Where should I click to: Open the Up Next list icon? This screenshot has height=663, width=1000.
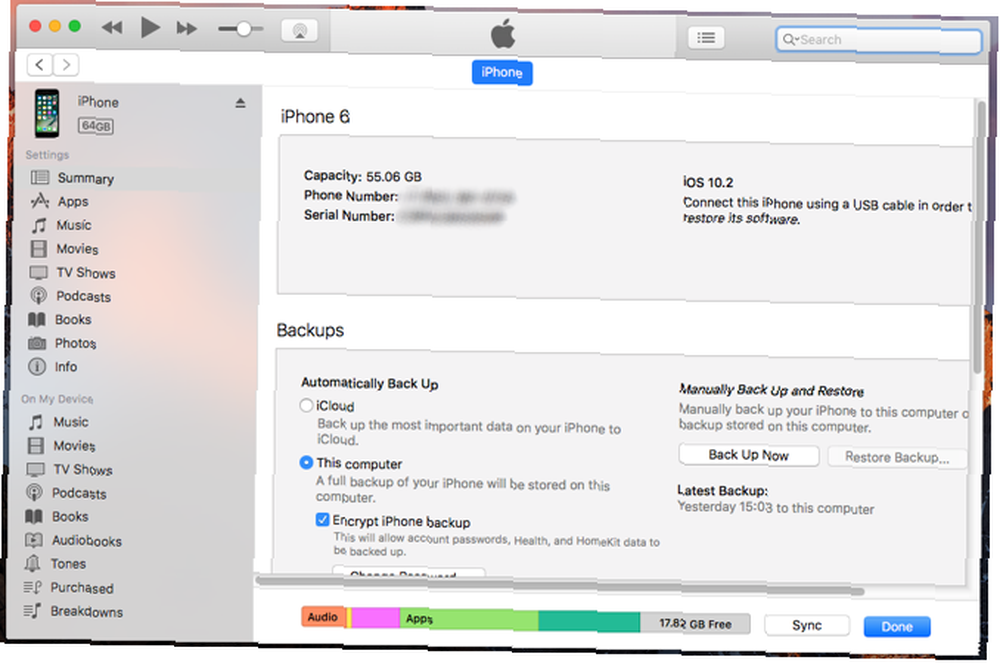click(x=705, y=38)
